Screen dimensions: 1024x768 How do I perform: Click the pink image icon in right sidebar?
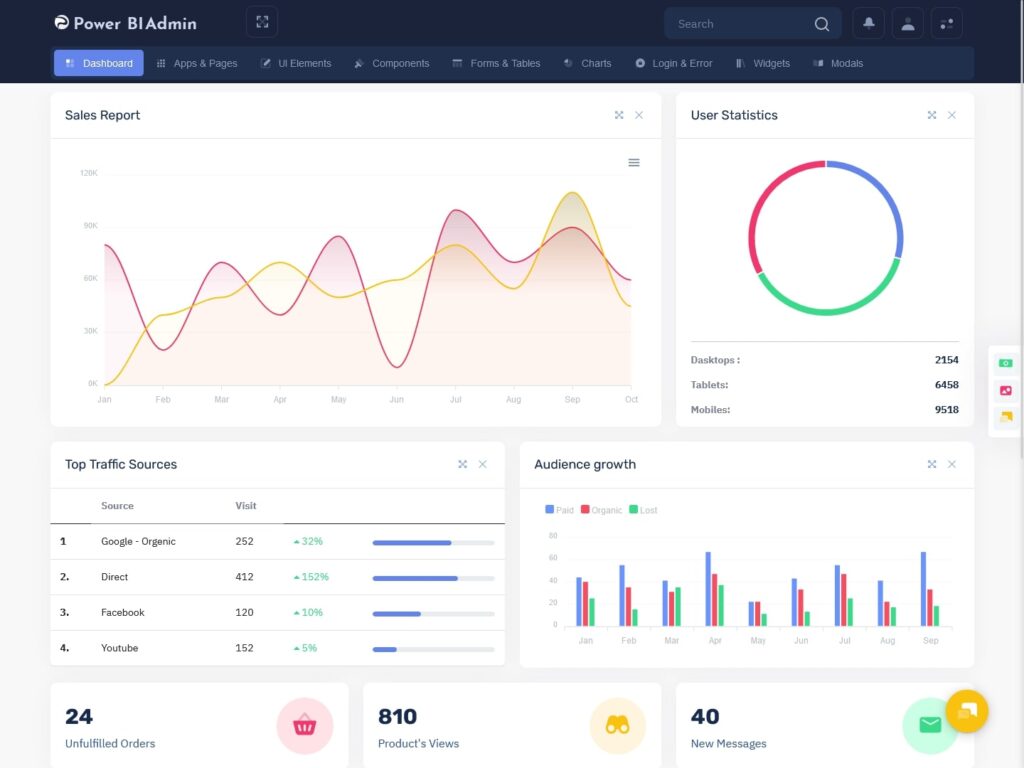1005,390
